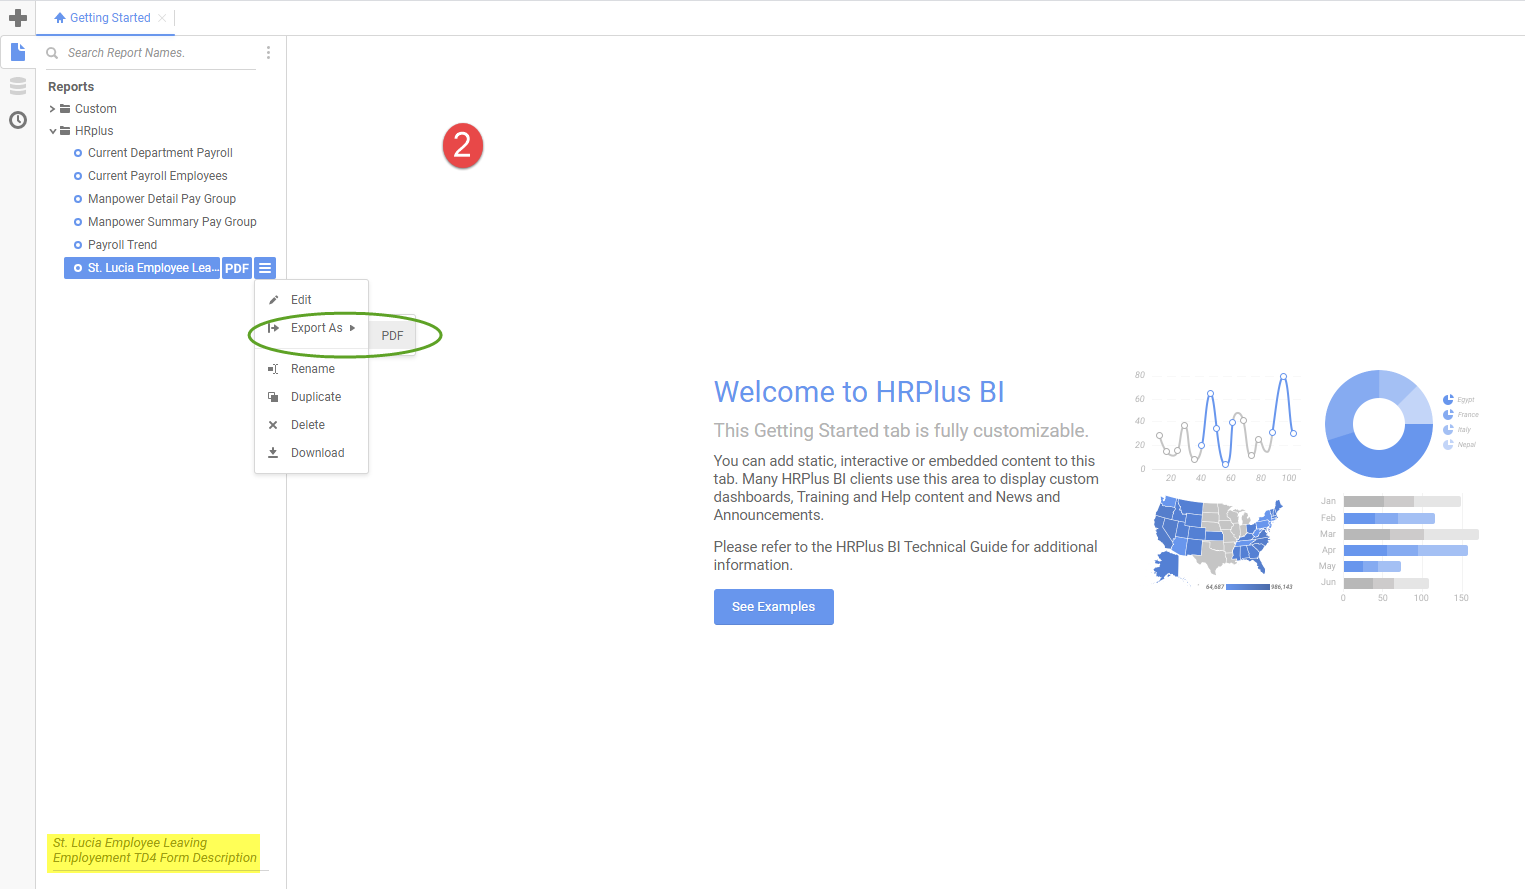Select the St. Lucia Employee Lea... report
The width and height of the screenshot is (1525, 889).
point(142,268)
